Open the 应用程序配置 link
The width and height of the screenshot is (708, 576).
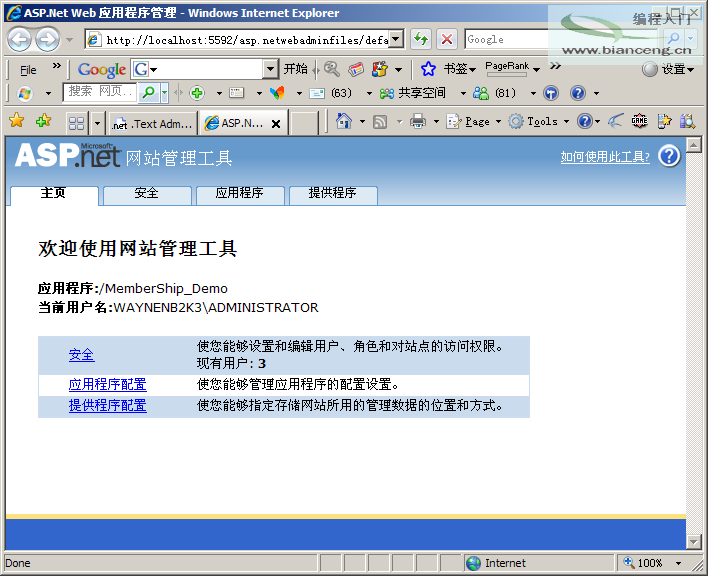[107, 385]
